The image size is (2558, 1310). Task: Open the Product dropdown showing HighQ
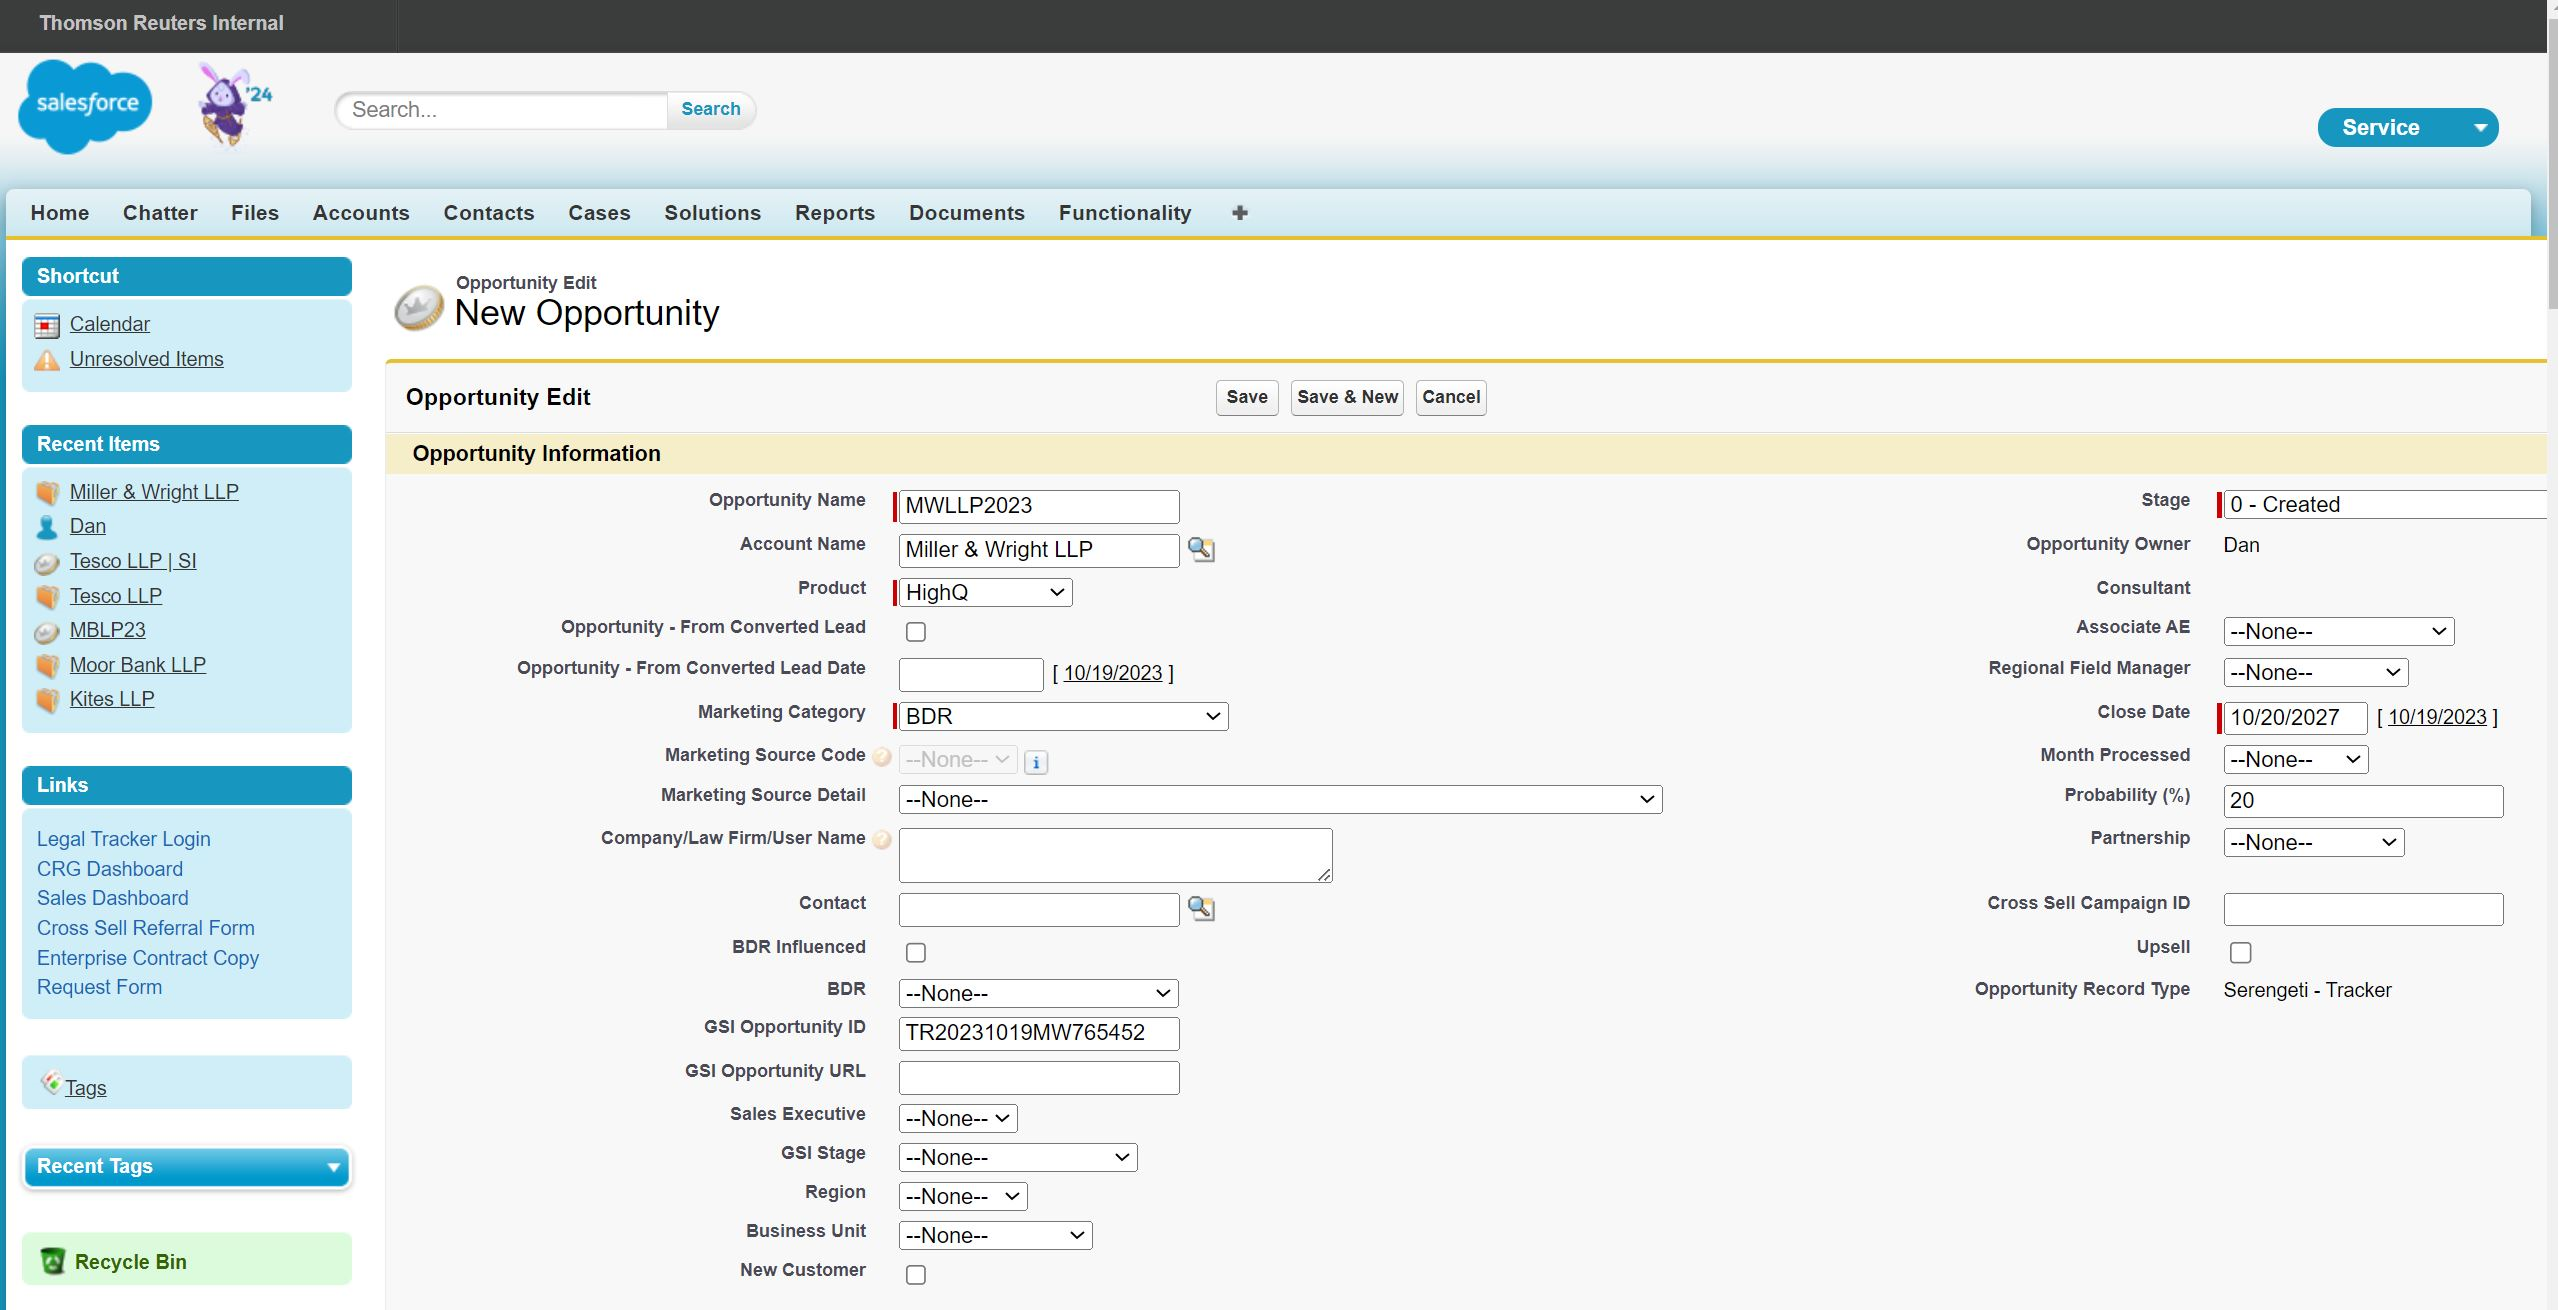click(x=986, y=593)
